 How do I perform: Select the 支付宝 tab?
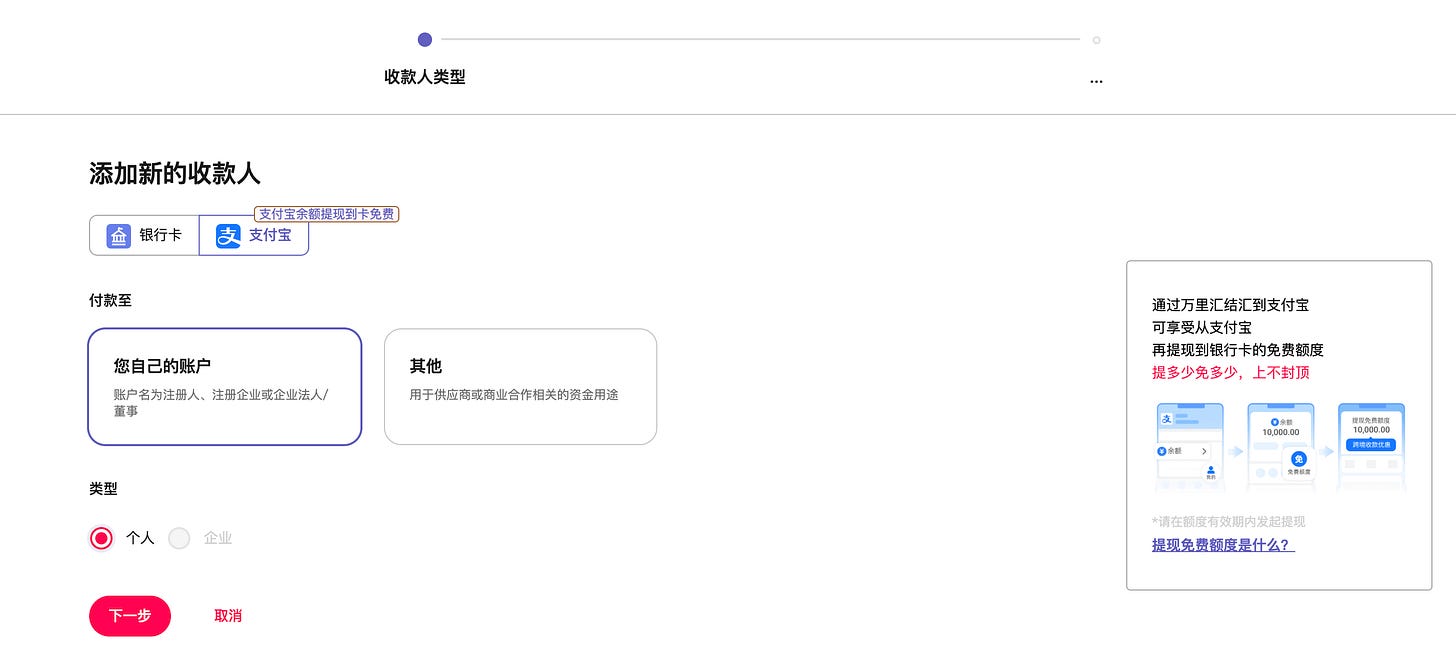[254, 236]
